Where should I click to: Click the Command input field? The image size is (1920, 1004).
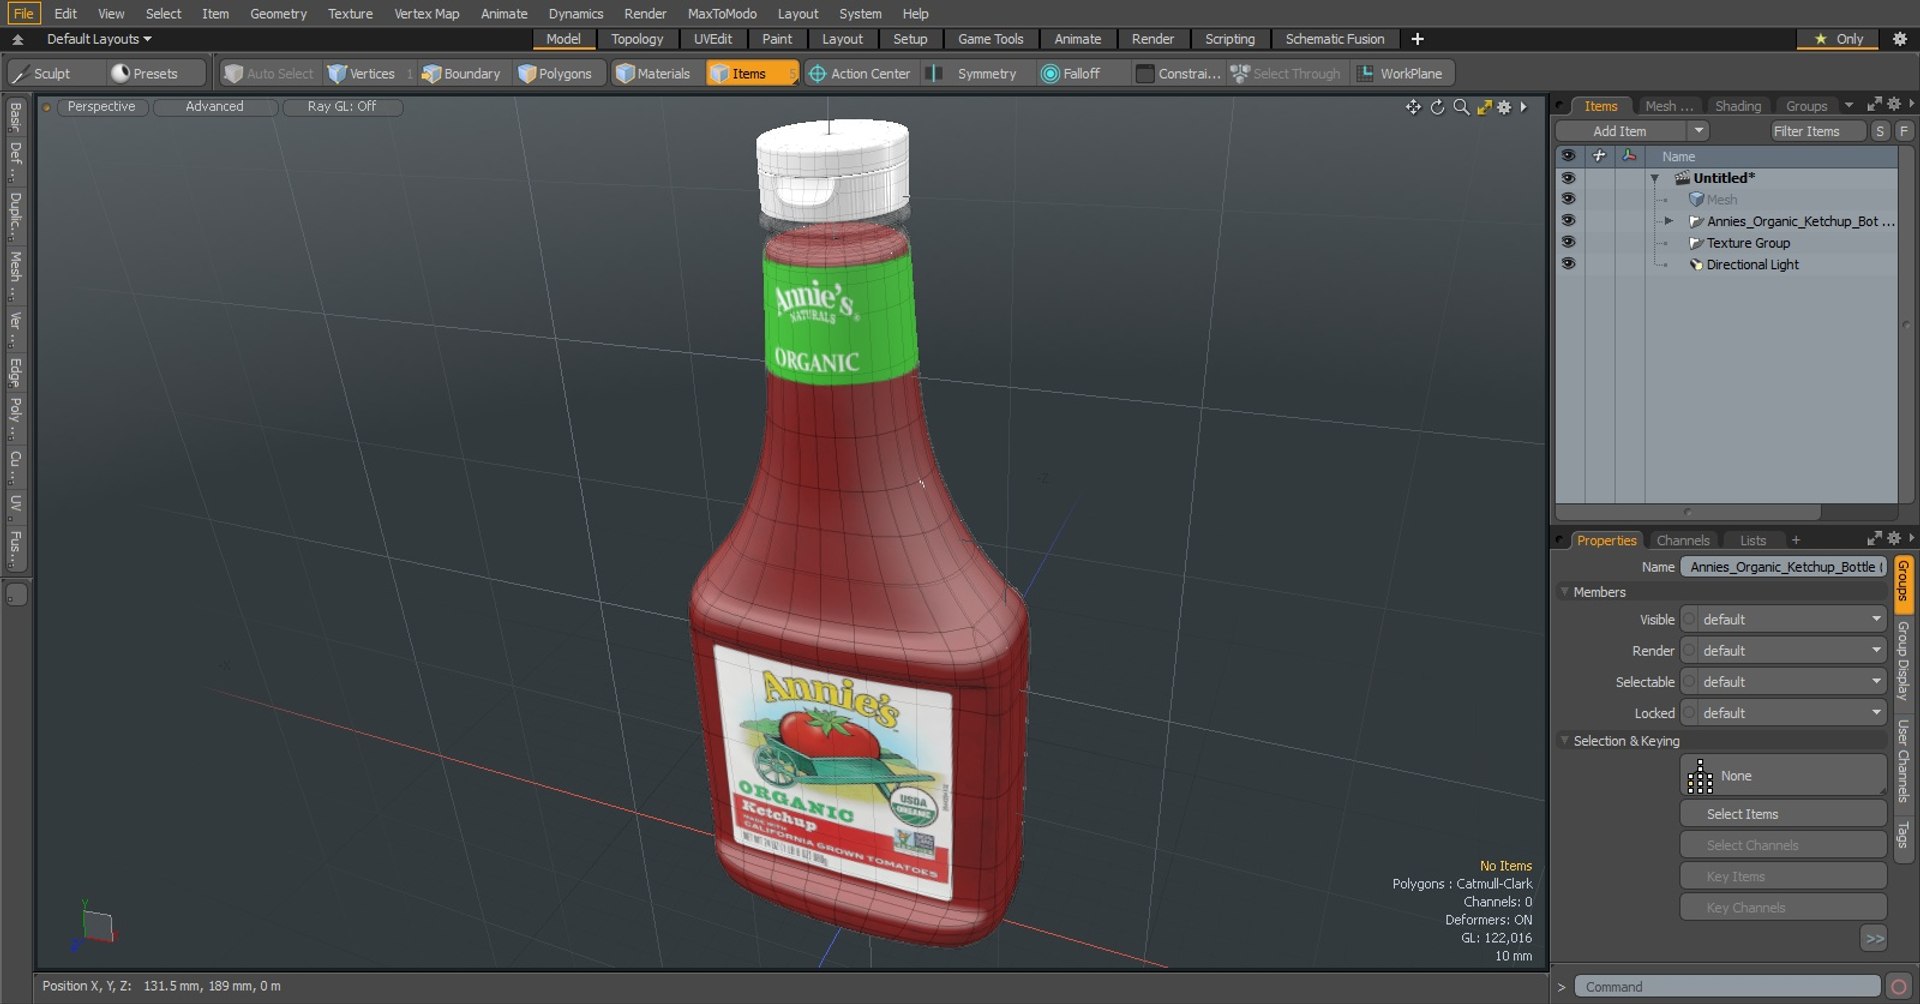pyautogui.click(x=1727, y=987)
